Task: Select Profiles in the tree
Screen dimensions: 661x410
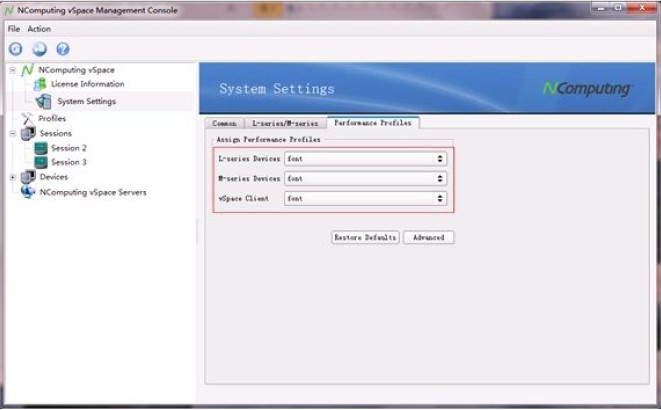Action: click(52, 118)
